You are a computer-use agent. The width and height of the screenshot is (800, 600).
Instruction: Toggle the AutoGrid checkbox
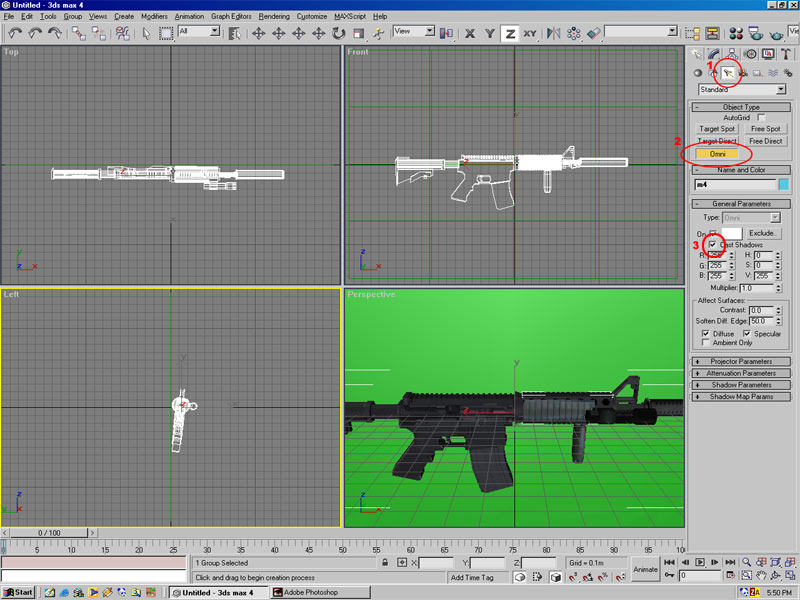[x=761, y=118]
